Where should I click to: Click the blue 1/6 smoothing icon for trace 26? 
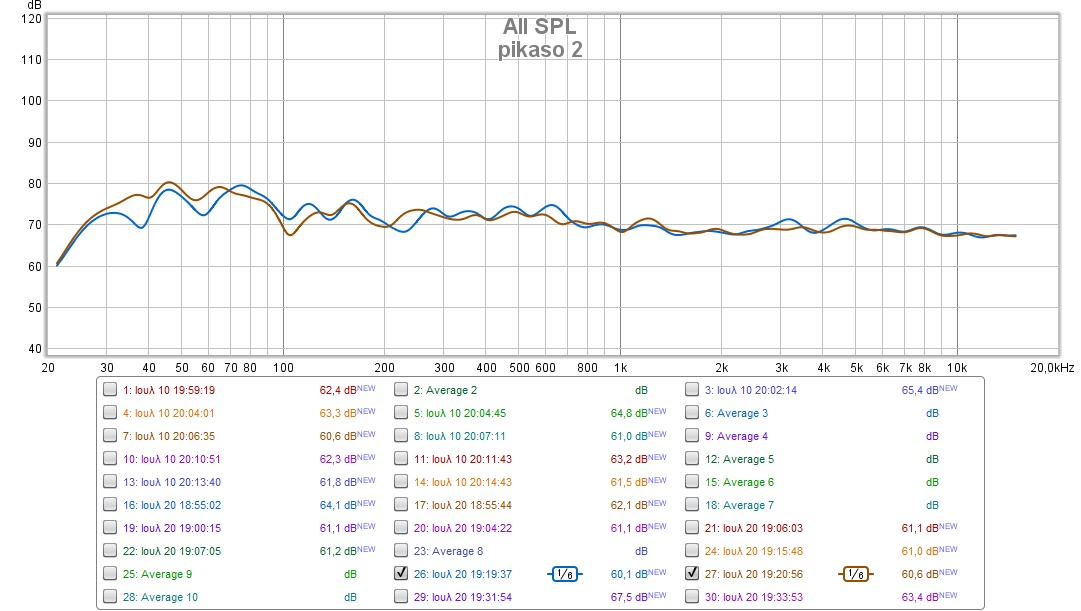[x=565, y=574]
